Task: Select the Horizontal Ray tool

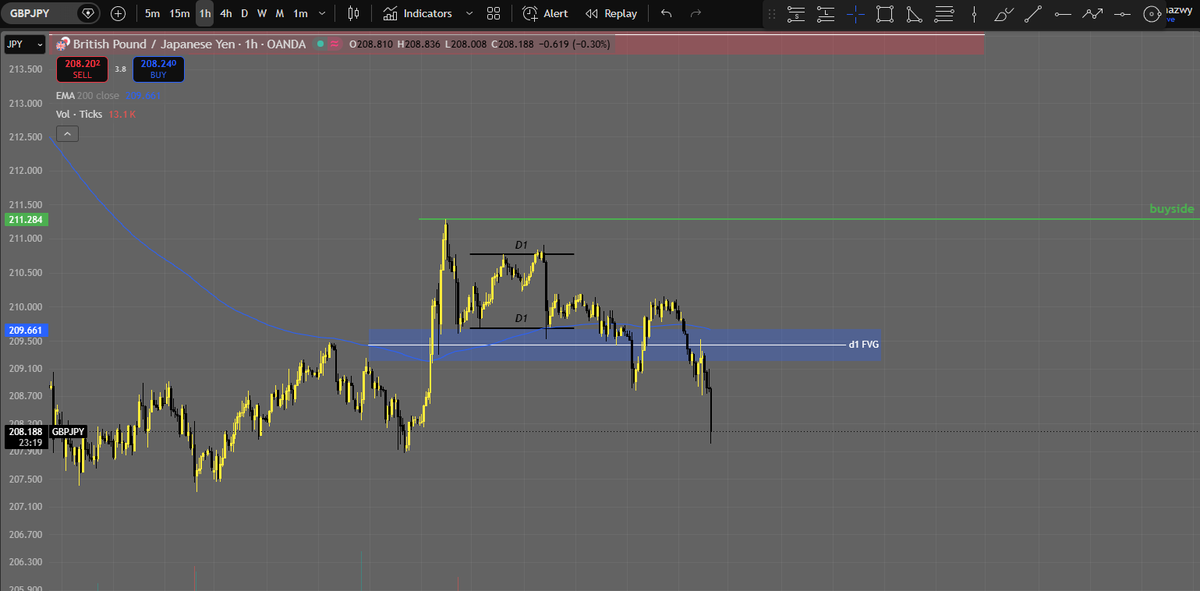Action: coord(1062,14)
